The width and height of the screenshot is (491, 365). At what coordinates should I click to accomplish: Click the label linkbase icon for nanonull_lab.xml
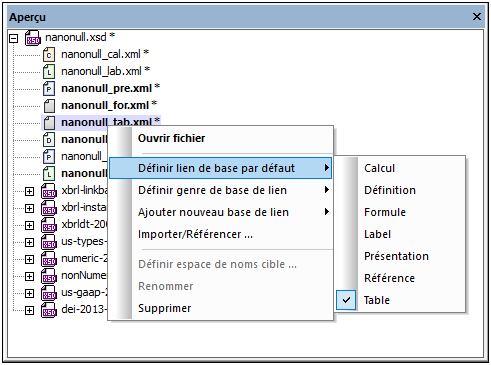tap(49, 72)
